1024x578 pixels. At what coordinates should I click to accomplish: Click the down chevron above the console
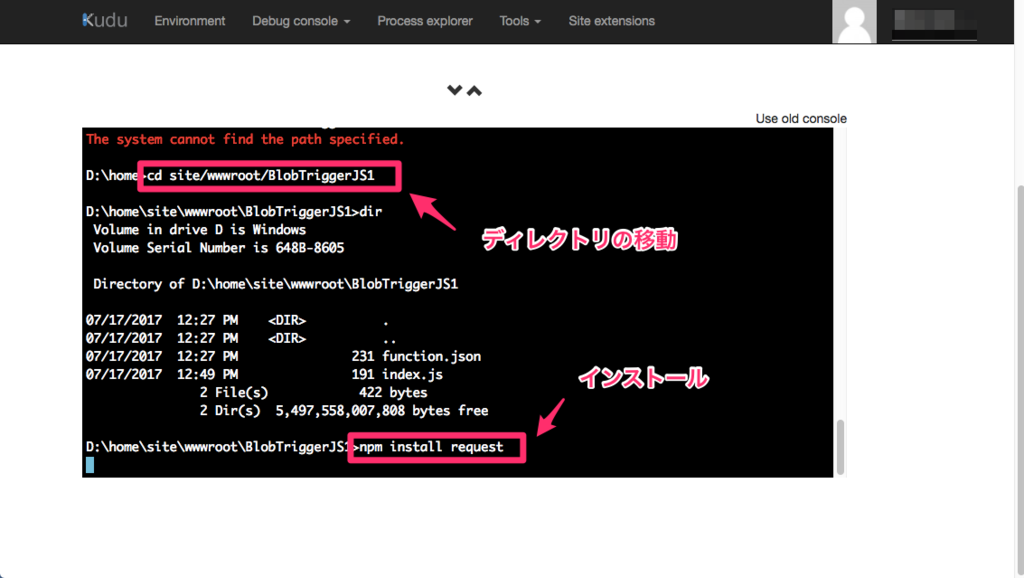pos(455,90)
